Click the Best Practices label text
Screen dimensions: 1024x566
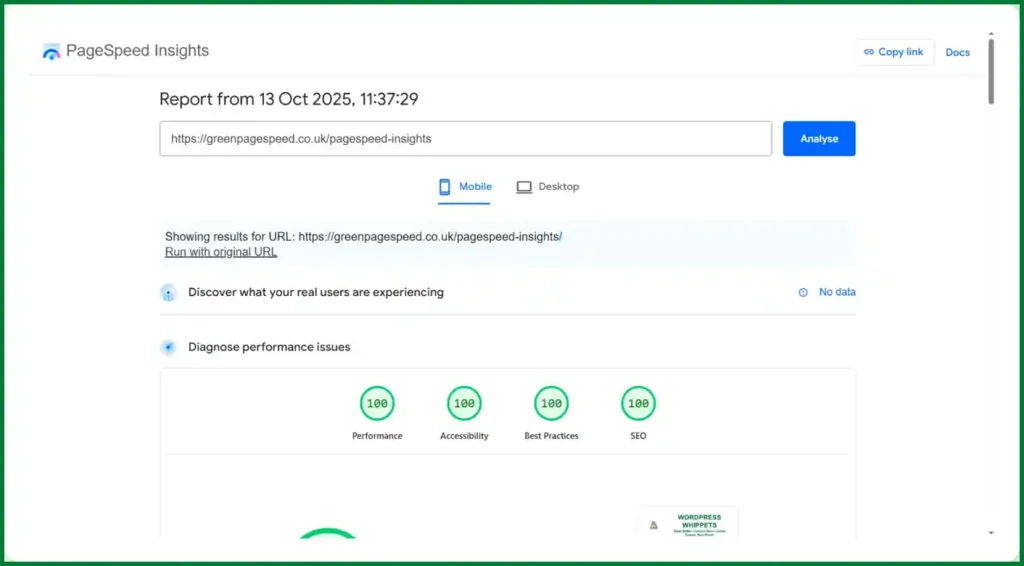point(551,436)
